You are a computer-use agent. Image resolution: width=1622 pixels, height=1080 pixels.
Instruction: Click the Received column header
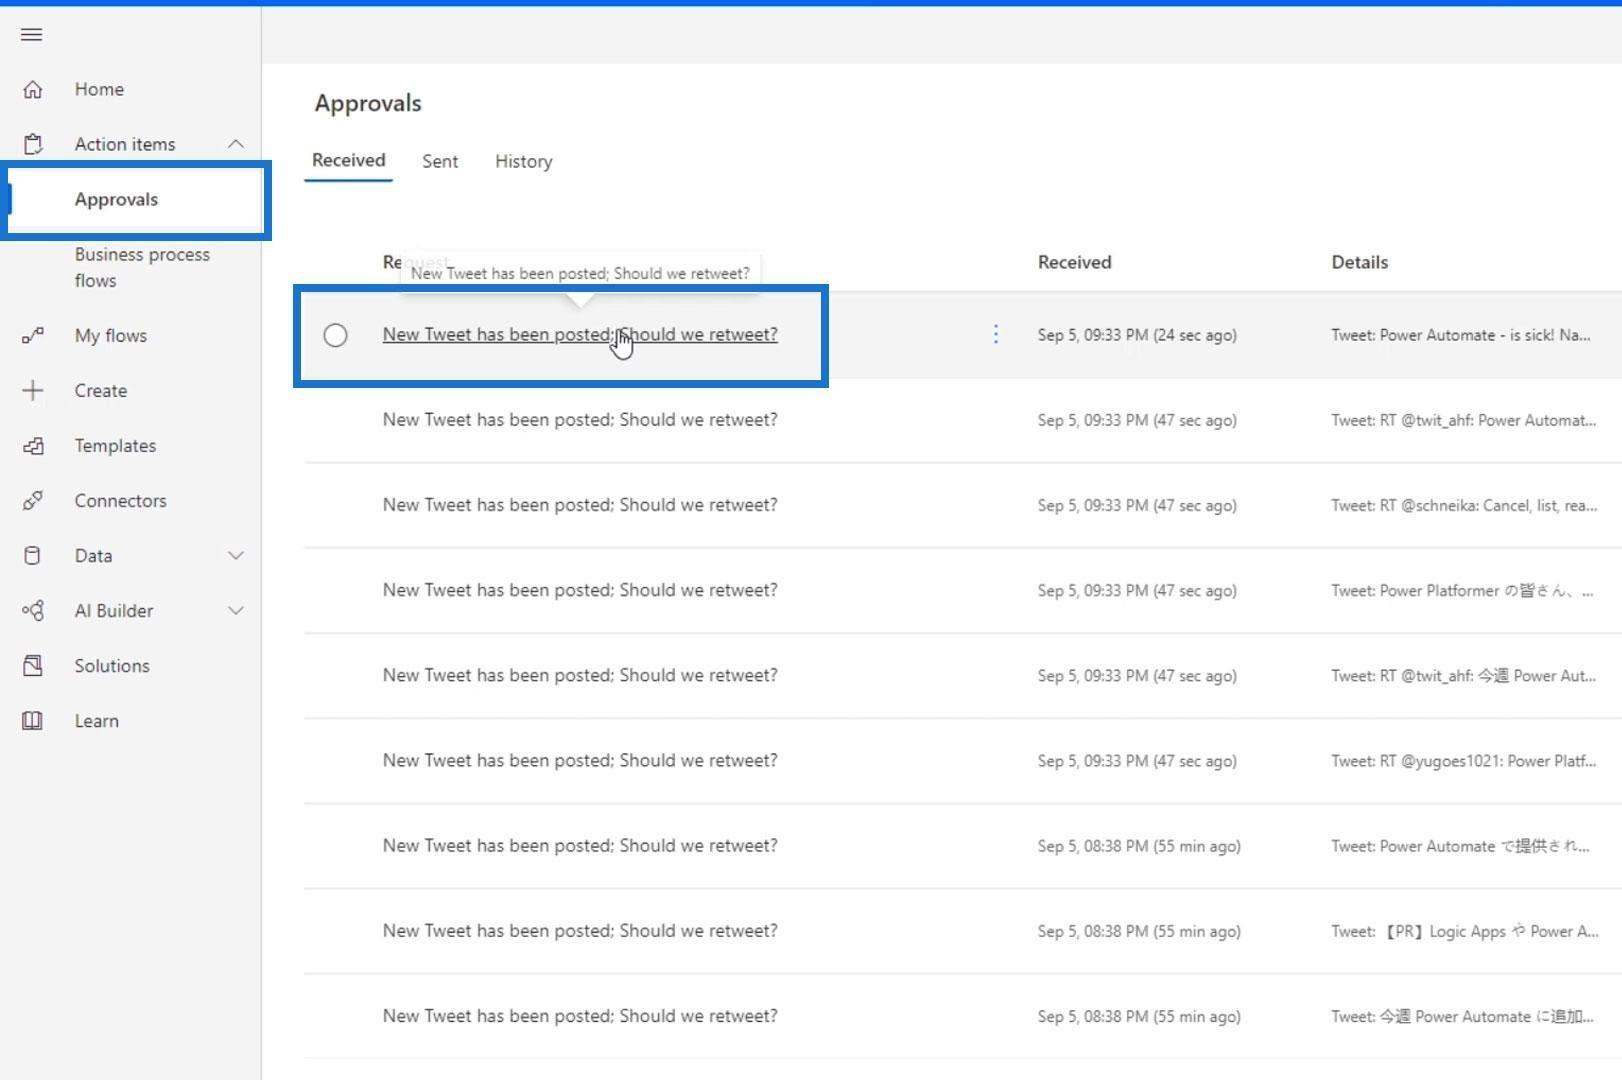[1074, 262]
